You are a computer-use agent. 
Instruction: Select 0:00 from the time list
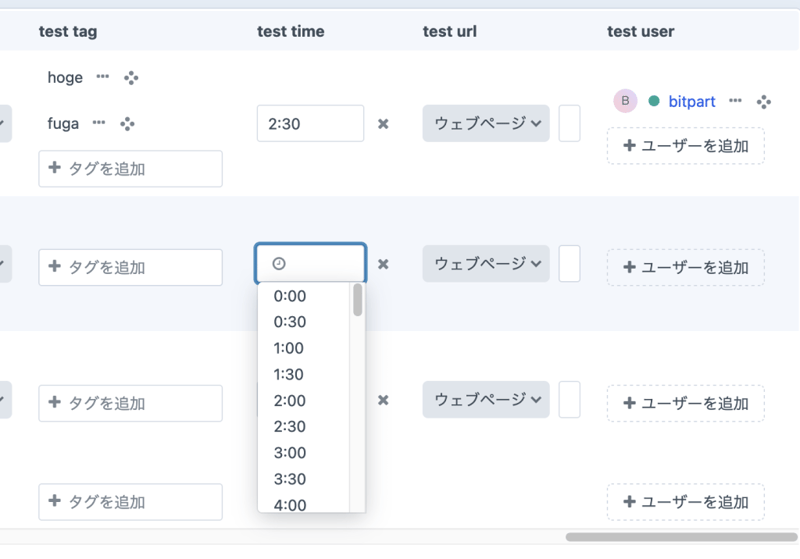(290, 296)
